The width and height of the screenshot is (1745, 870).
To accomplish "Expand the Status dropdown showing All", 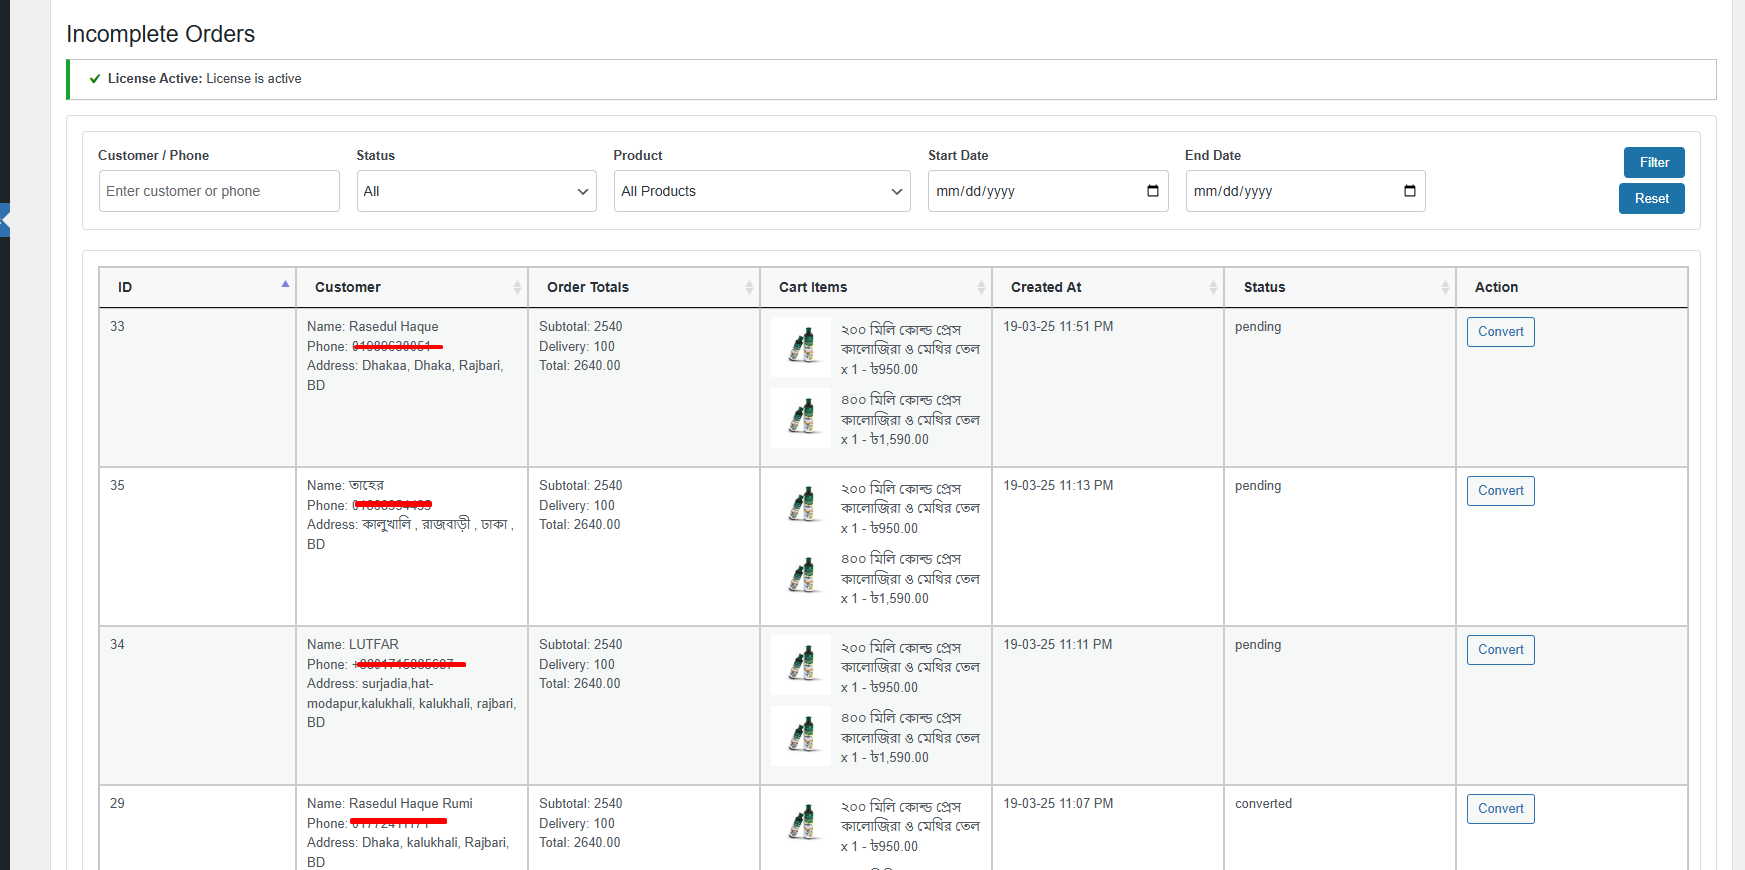I will [x=476, y=191].
